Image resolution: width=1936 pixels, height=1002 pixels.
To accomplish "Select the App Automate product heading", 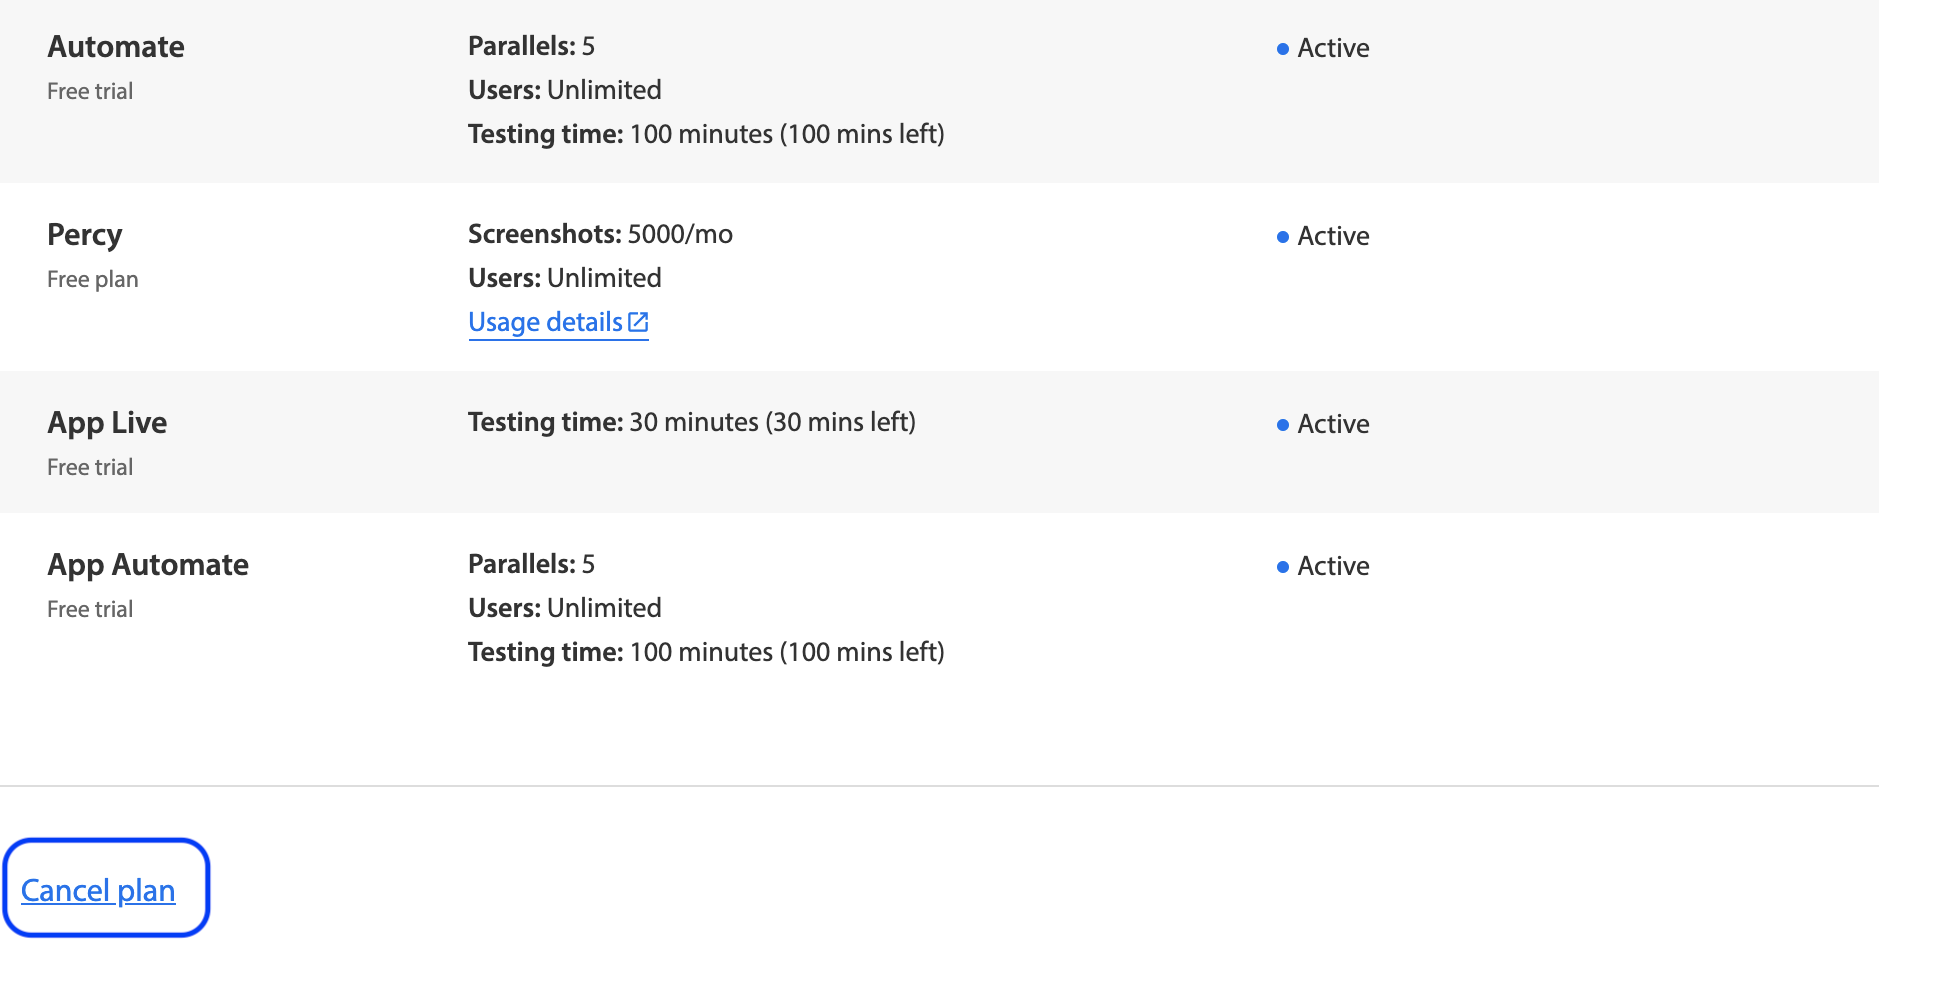I will (x=148, y=565).
